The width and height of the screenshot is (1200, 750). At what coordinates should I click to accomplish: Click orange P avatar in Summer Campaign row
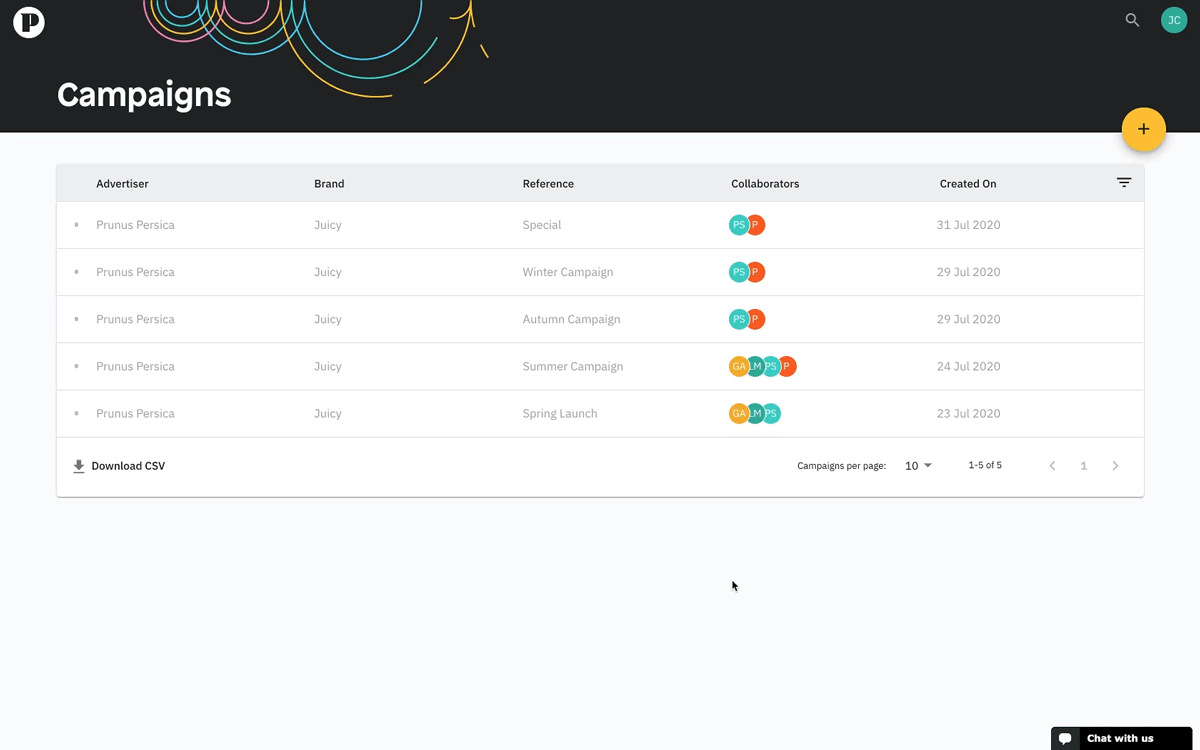(x=788, y=366)
